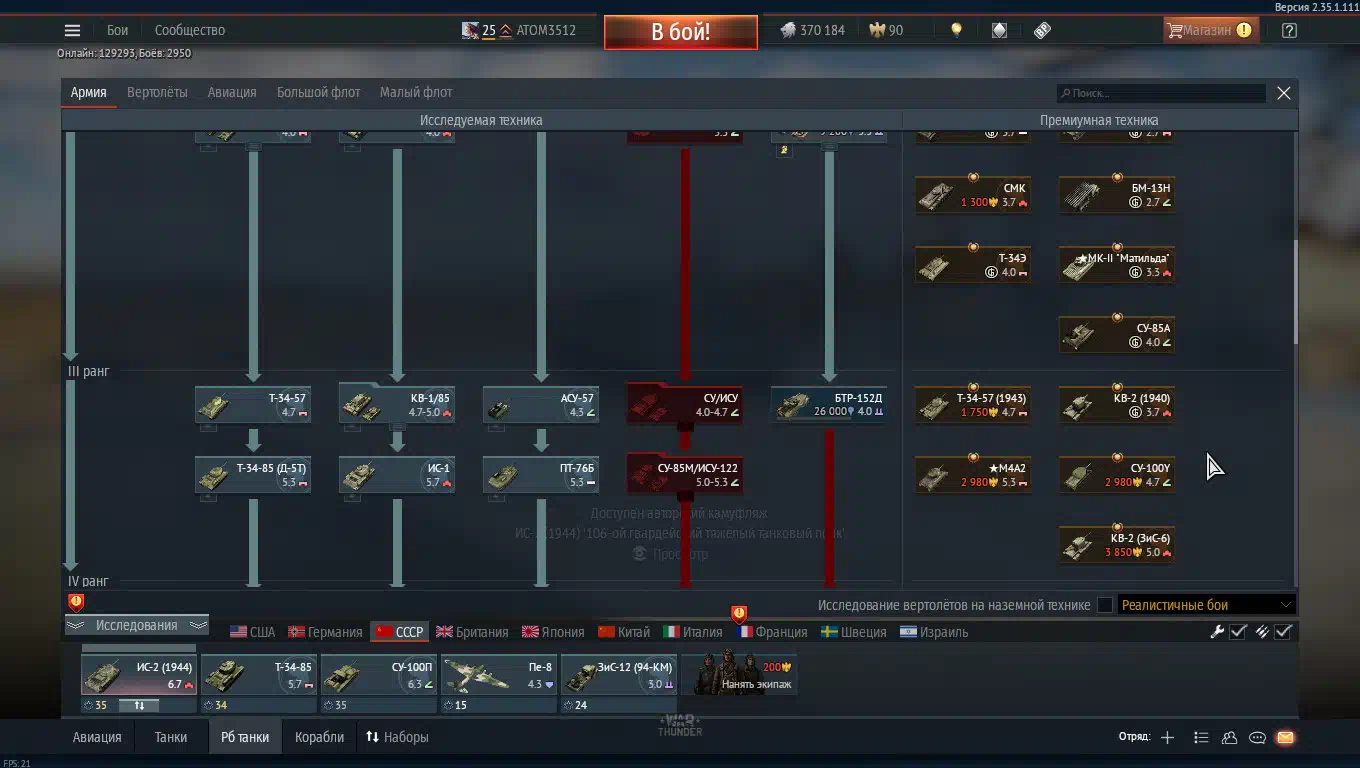Toggle helicopter research on ground vehicles checkbox

pyautogui.click(x=1105, y=605)
